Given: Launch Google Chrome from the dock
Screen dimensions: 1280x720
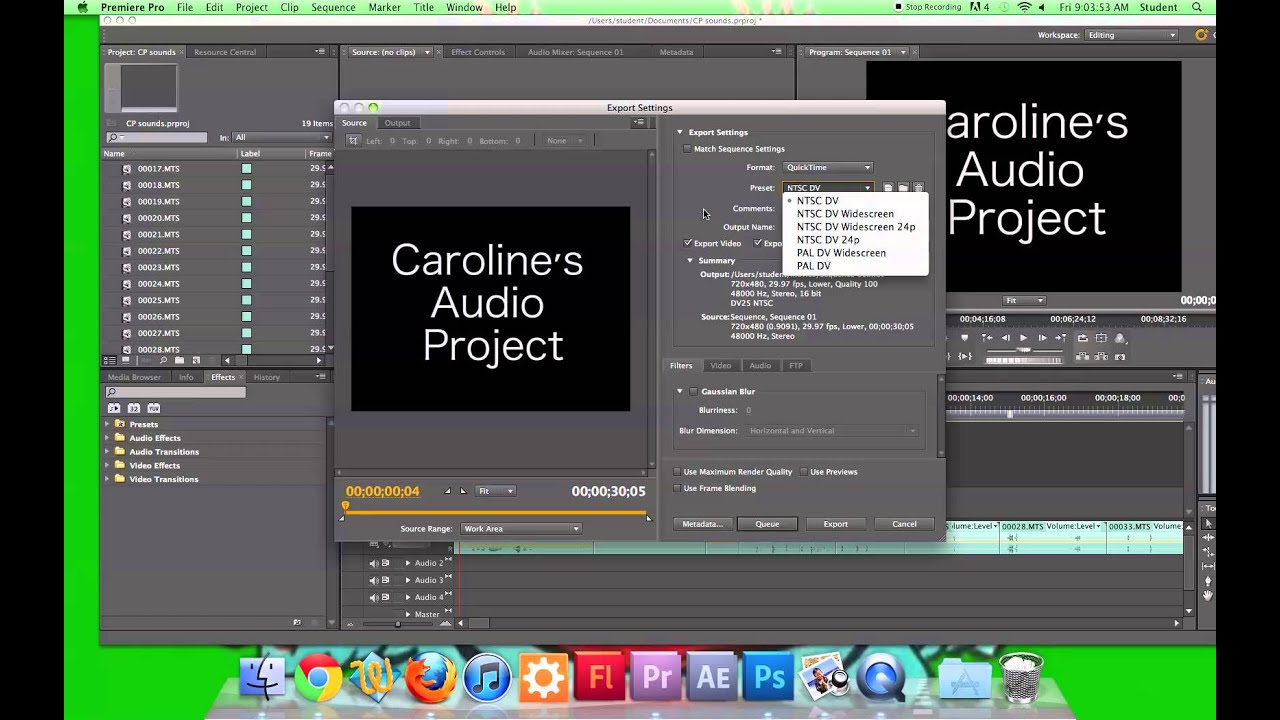Looking at the screenshot, I should (319, 678).
